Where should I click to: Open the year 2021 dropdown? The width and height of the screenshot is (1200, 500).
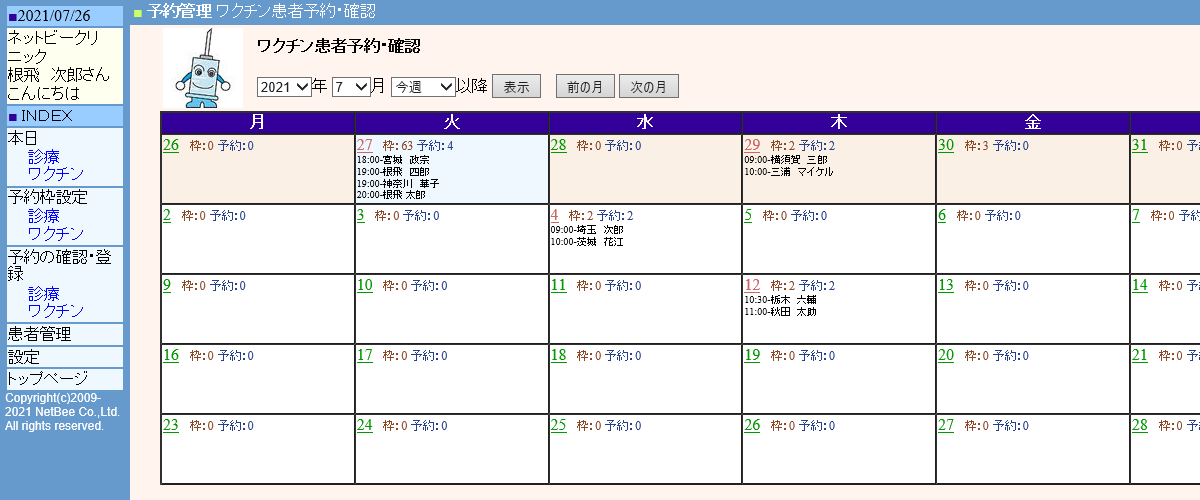284,87
